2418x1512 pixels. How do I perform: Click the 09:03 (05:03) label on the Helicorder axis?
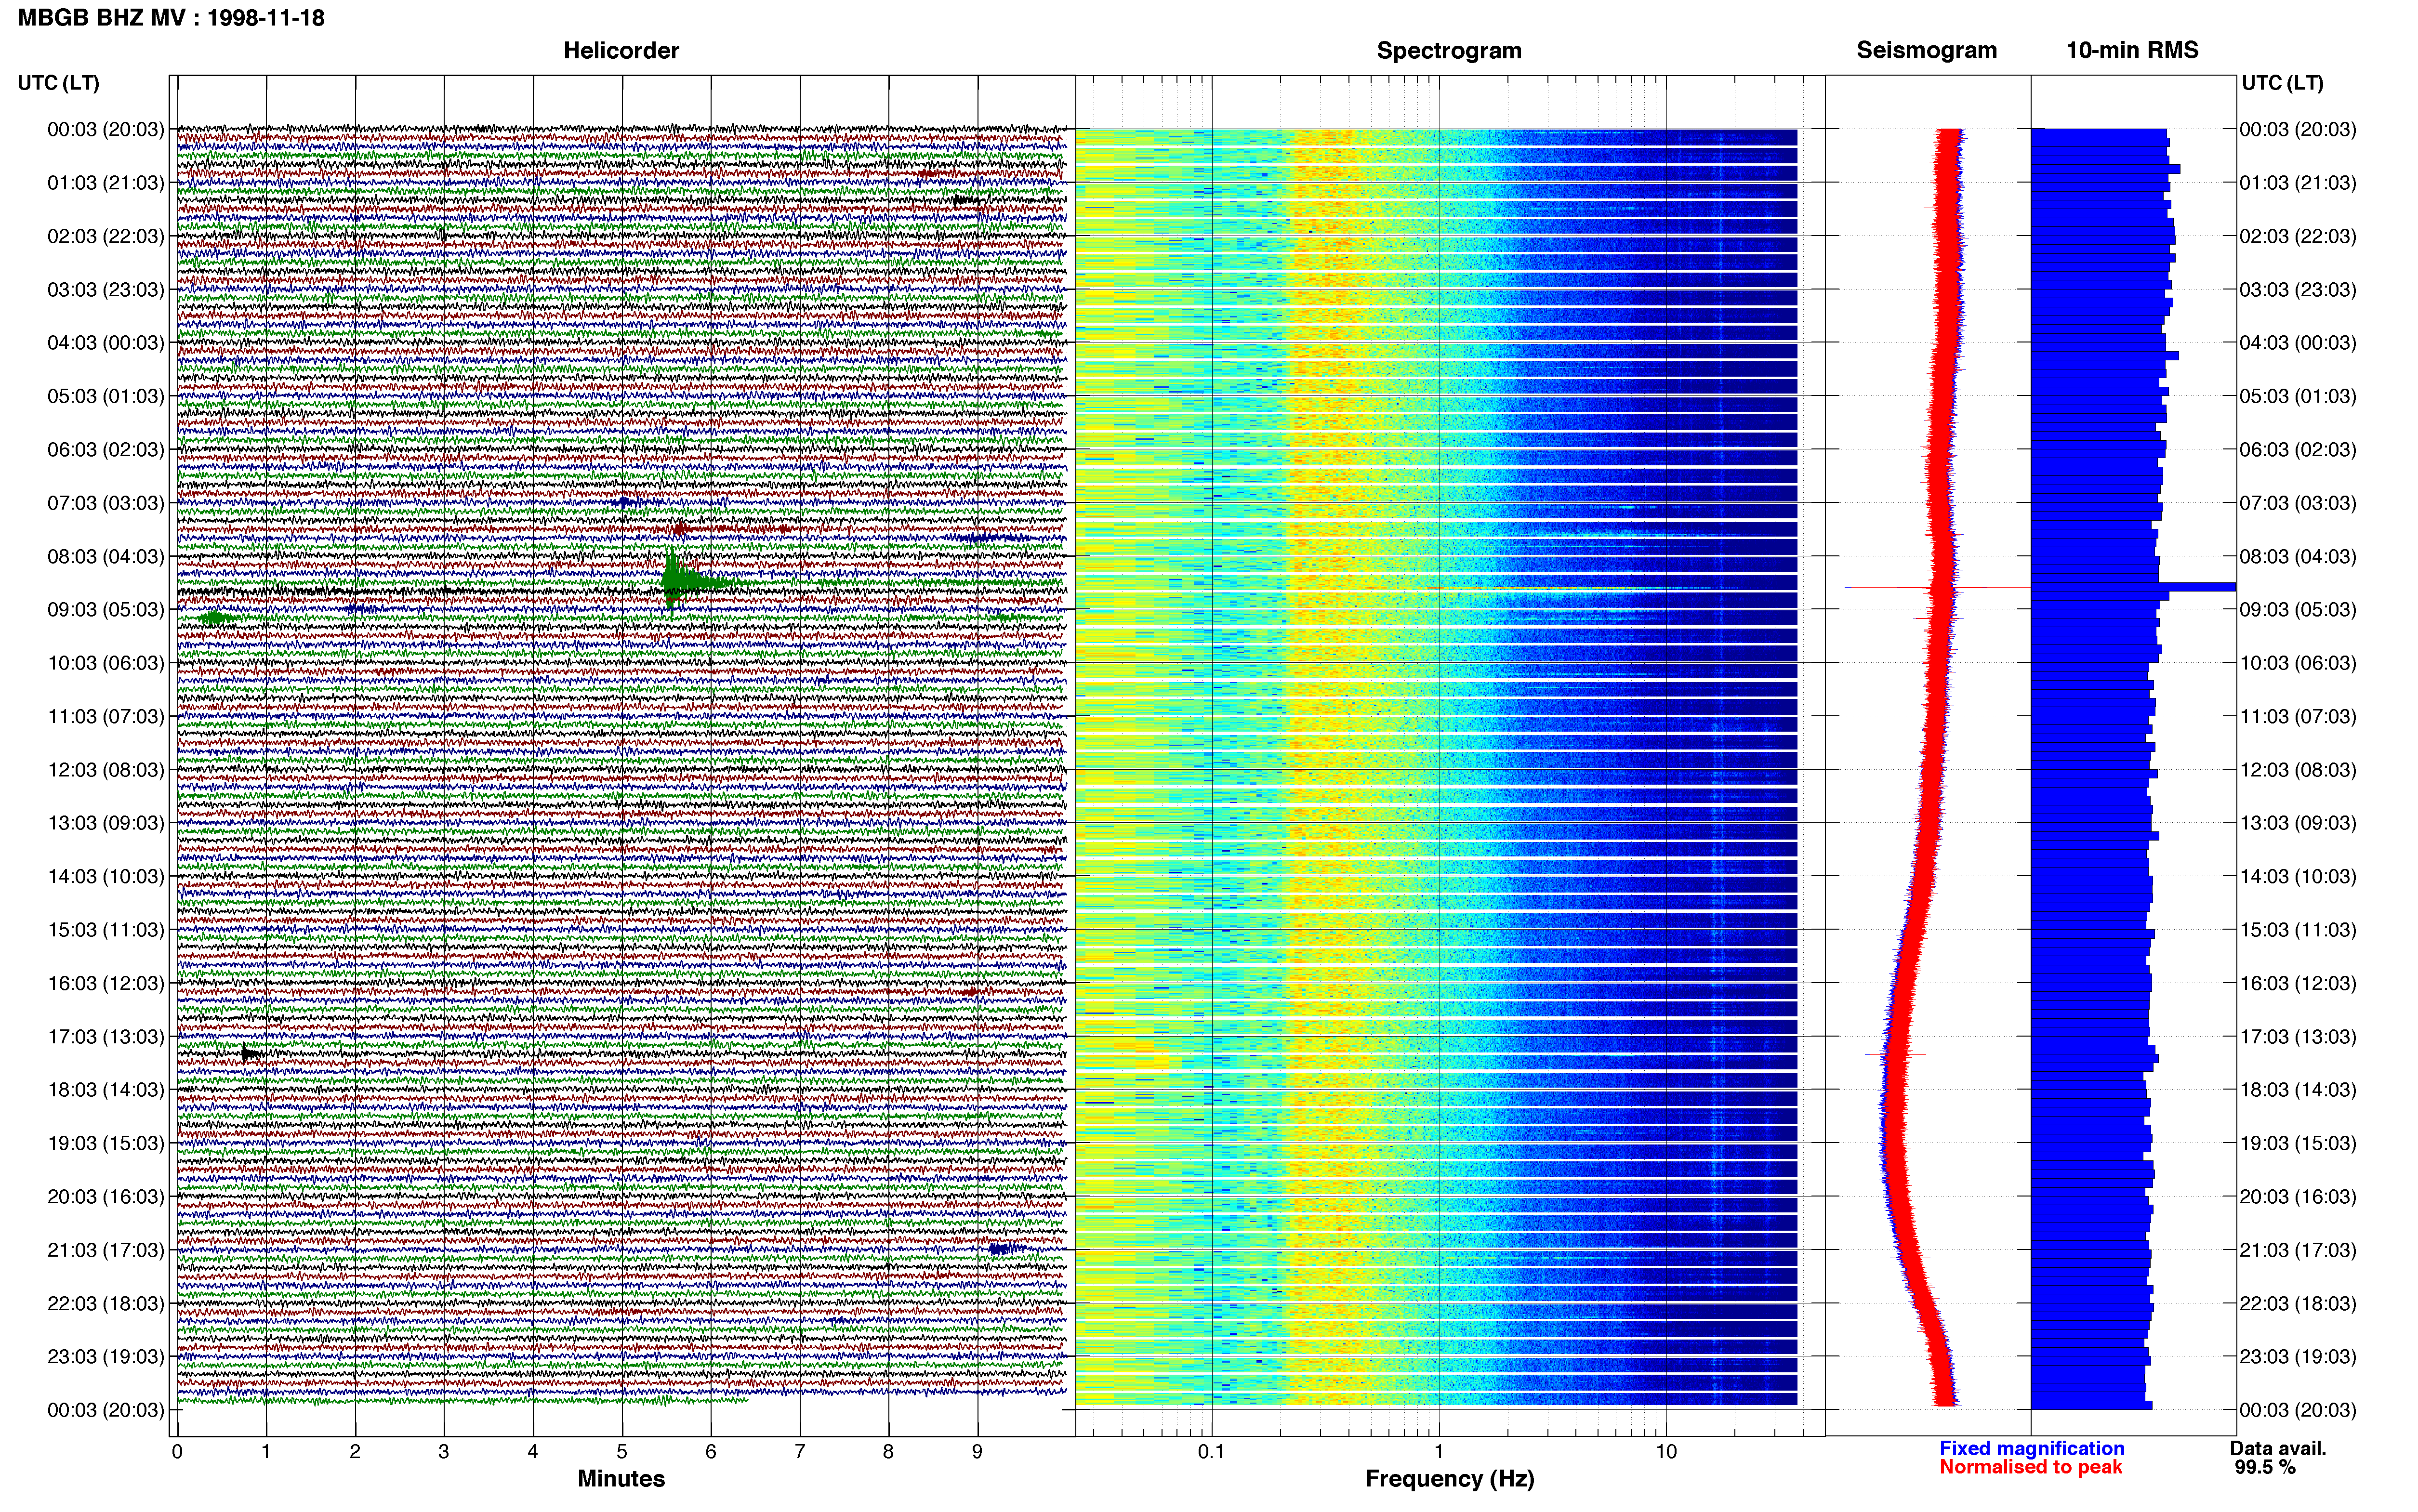pos(105,610)
